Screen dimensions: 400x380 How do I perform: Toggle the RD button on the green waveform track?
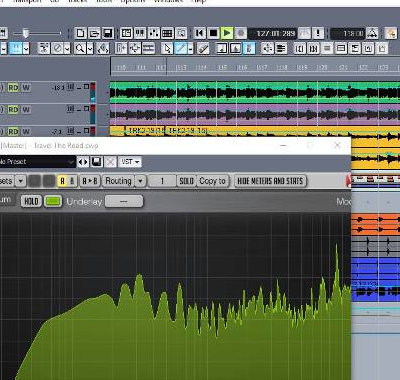coord(13,88)
